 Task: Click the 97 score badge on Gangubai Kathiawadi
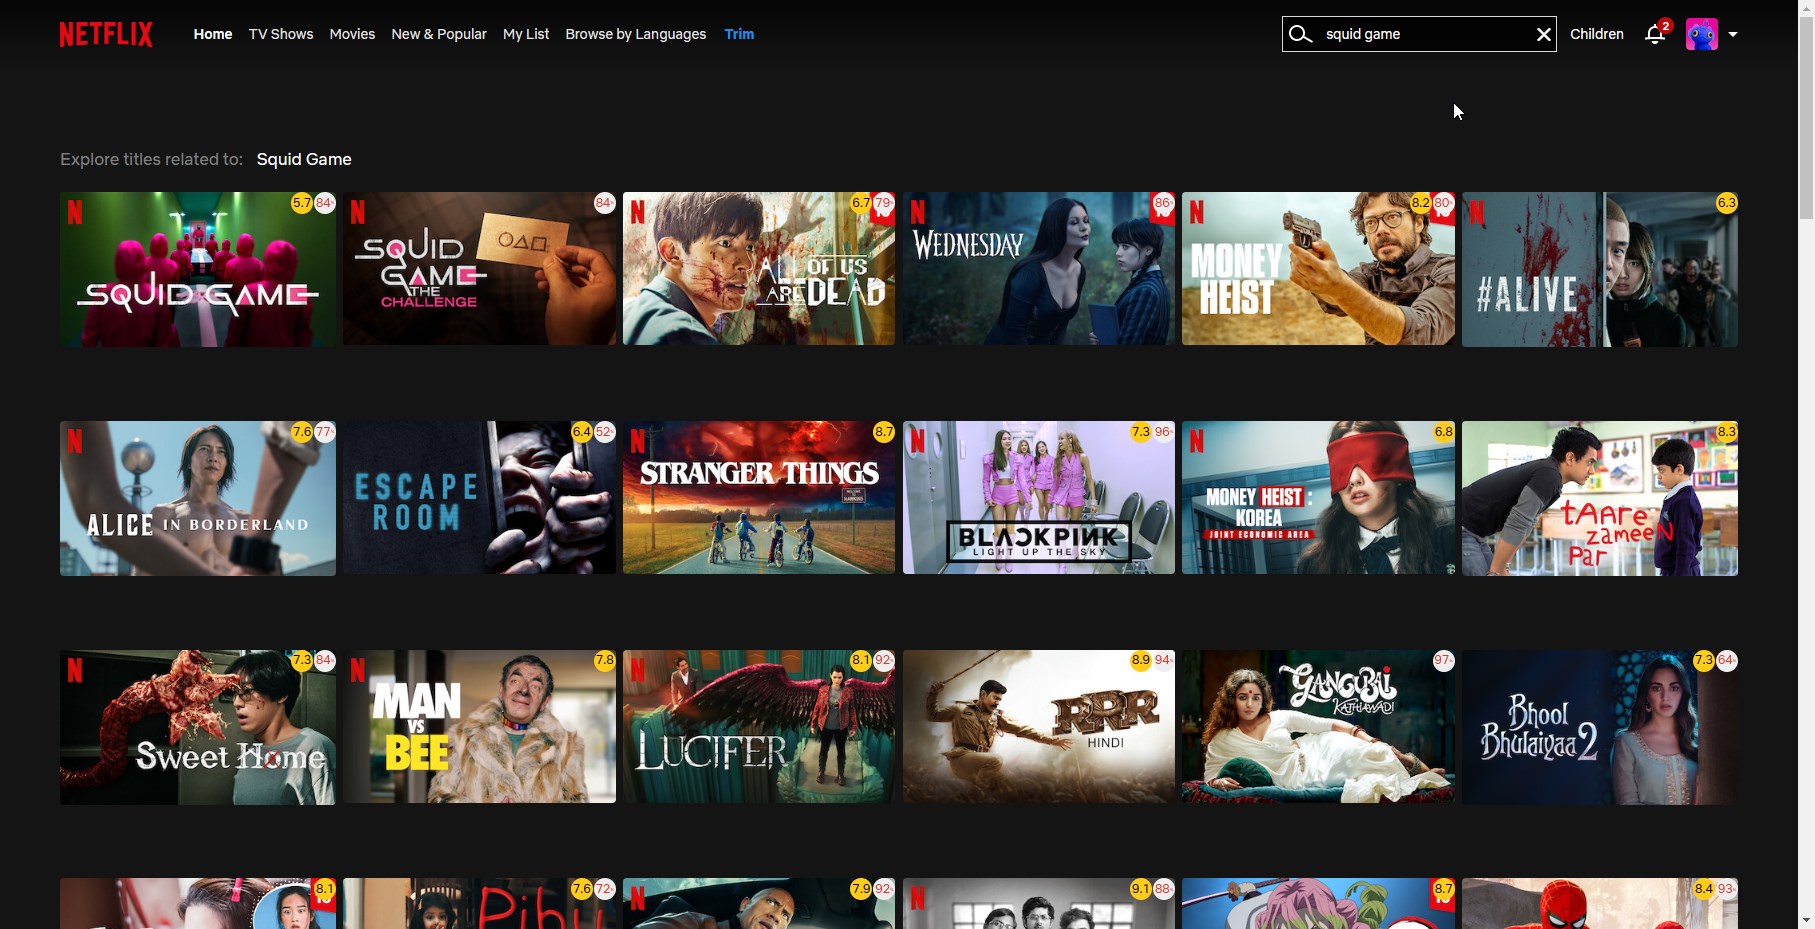coord(1443,661)
